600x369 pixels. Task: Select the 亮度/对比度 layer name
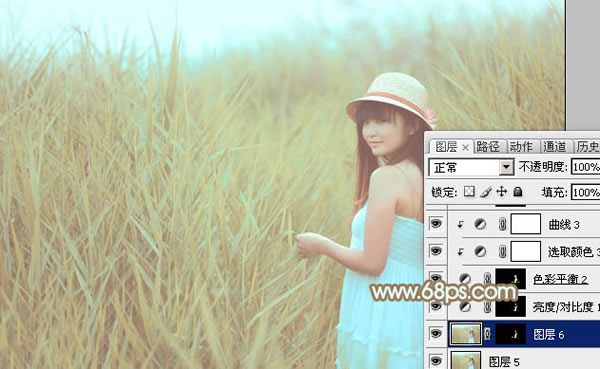point(566,307)
